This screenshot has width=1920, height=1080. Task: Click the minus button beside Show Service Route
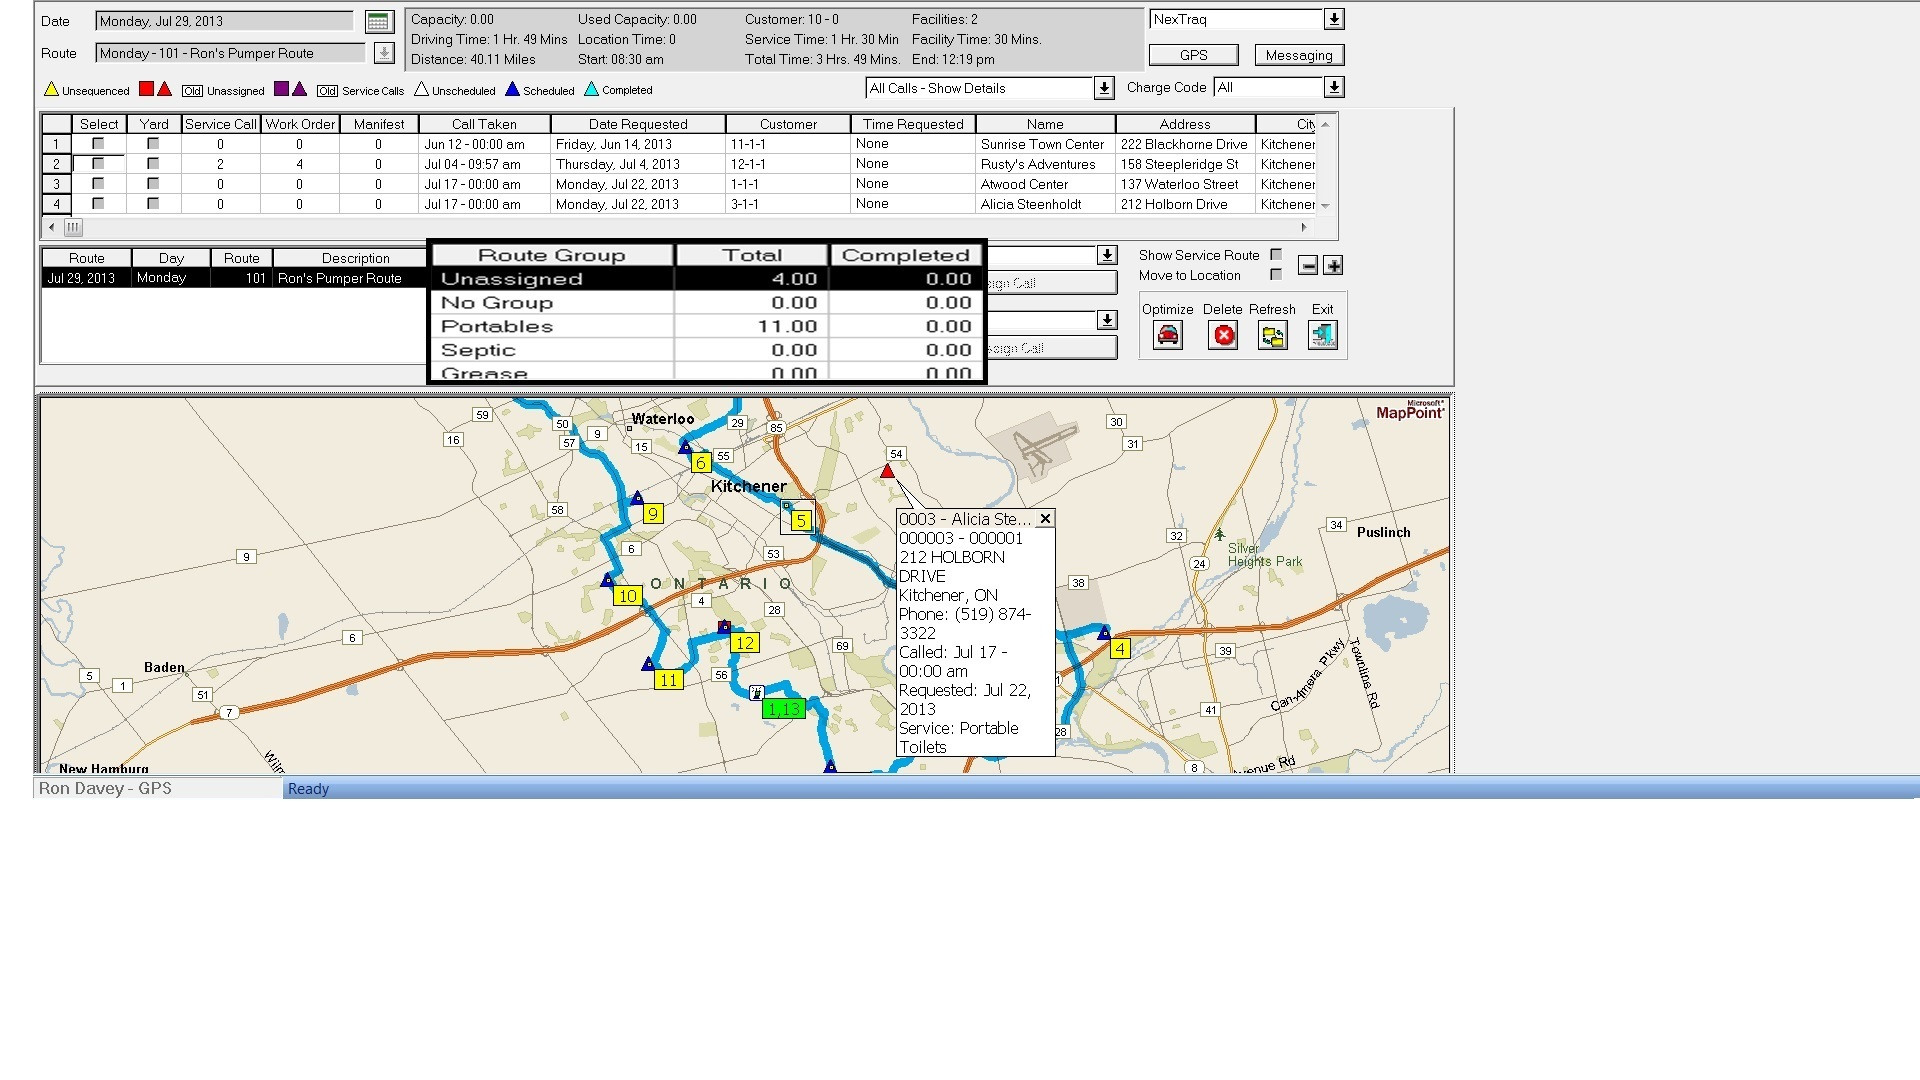(1308, 265)
